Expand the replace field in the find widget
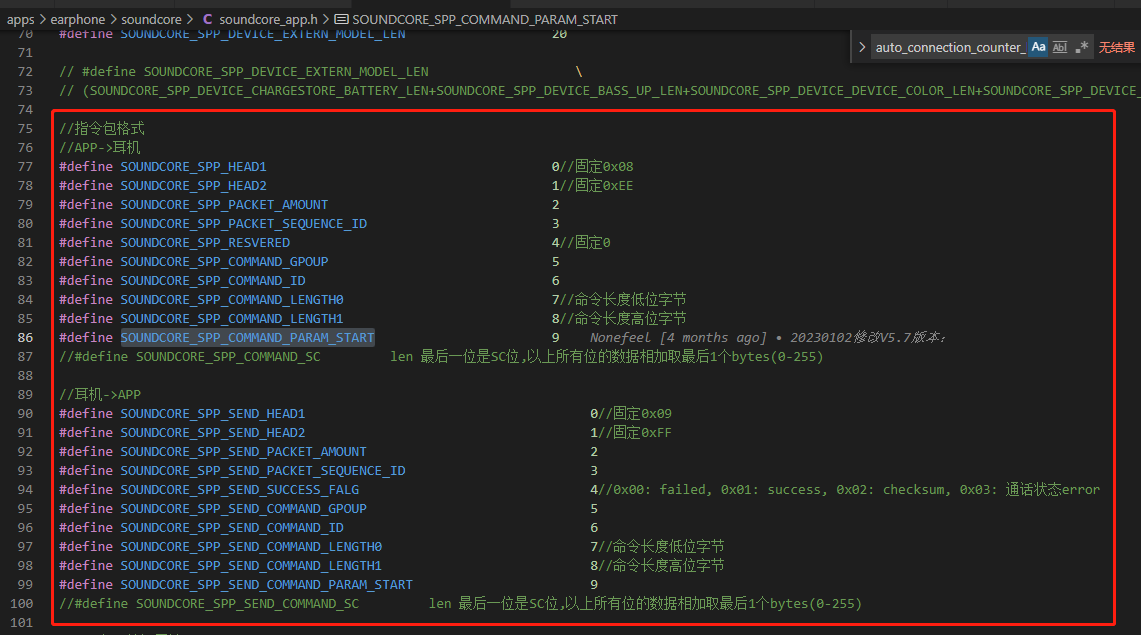Viewport: 1141px width, 635px height. (x=862, y=47)
